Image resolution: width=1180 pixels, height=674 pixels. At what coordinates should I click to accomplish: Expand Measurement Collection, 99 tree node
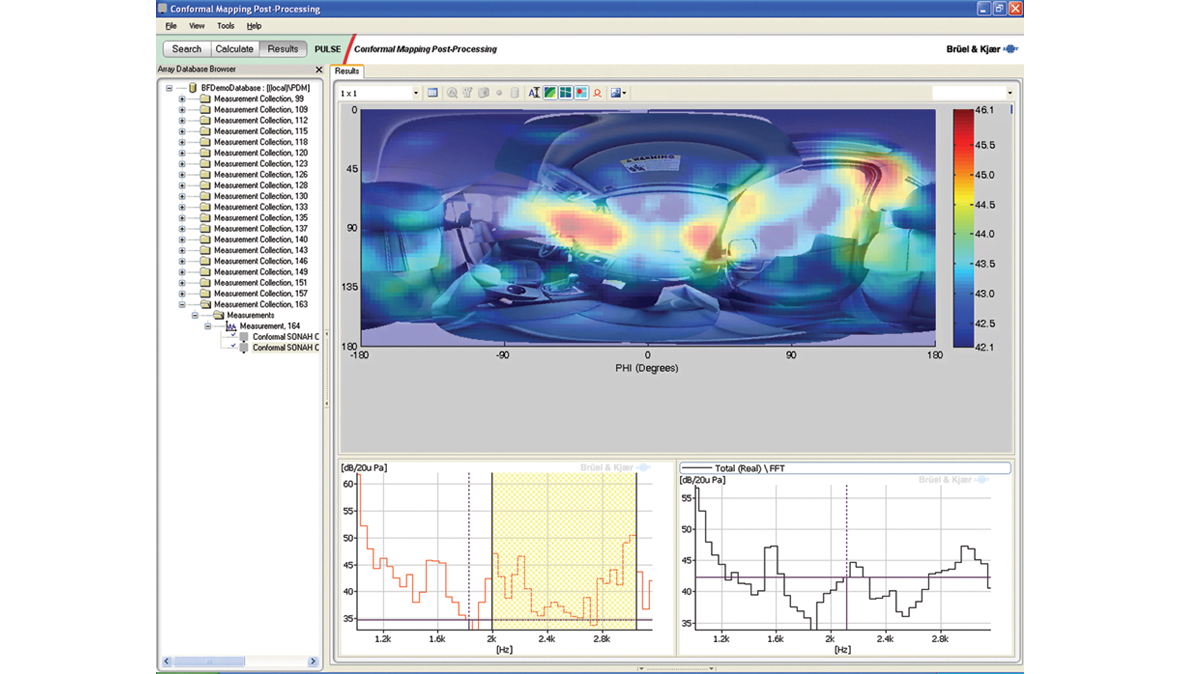tap(182, 99)
